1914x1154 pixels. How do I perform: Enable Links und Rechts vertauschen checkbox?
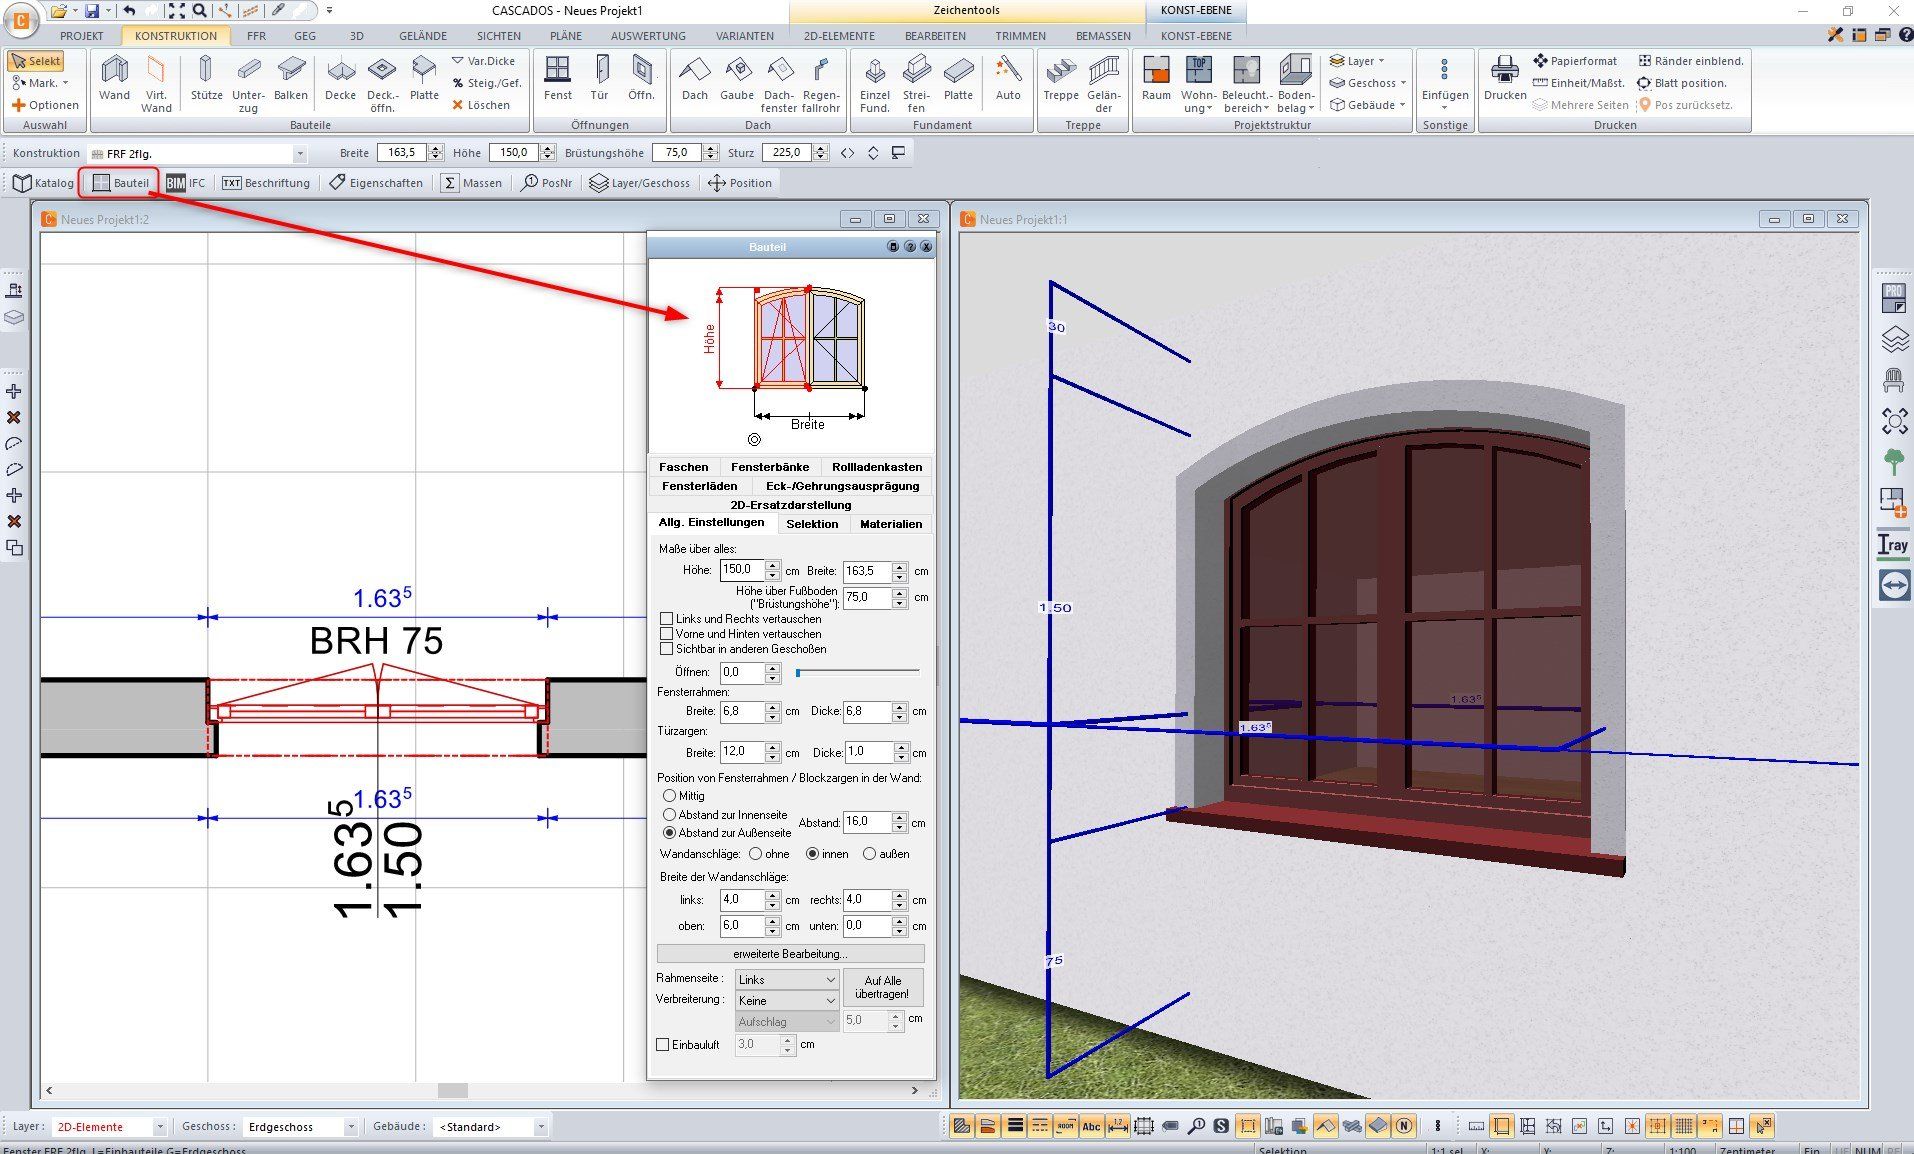[667, 619]
